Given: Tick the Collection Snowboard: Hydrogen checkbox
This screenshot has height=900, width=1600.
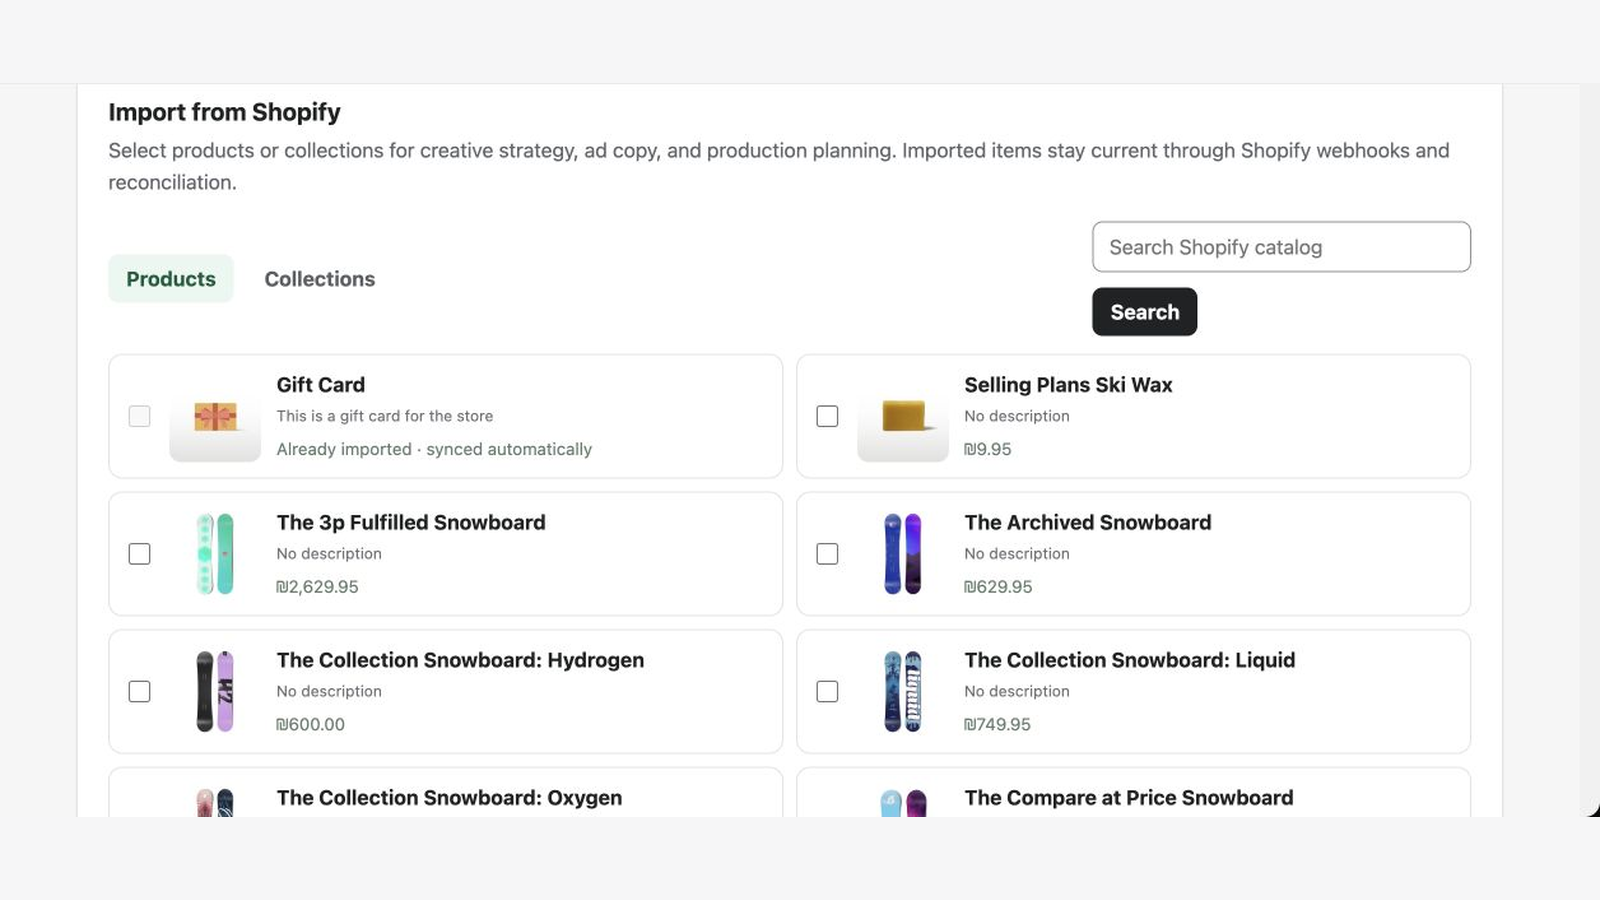Looking at the screenshot, I should pos(140,692).
